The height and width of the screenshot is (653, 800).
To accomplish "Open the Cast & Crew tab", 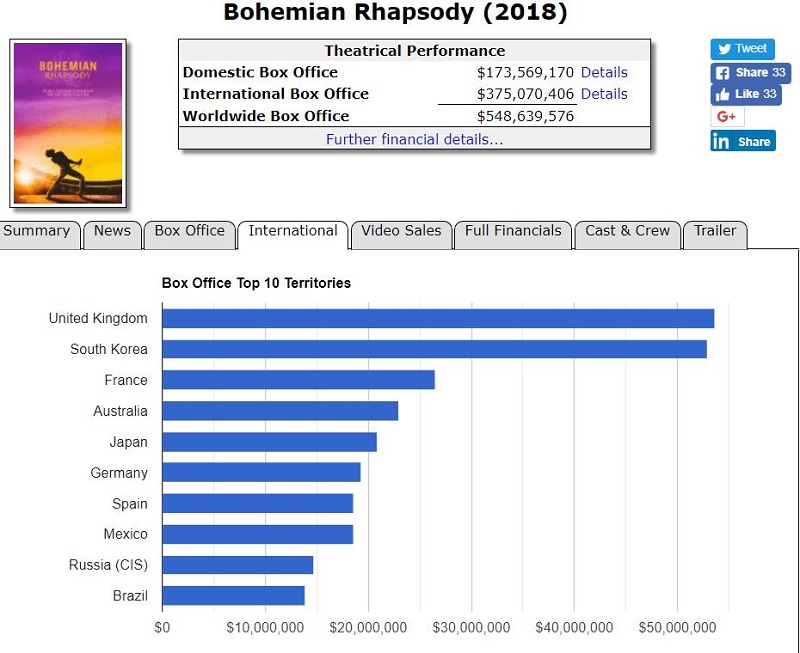I will 627,232.
